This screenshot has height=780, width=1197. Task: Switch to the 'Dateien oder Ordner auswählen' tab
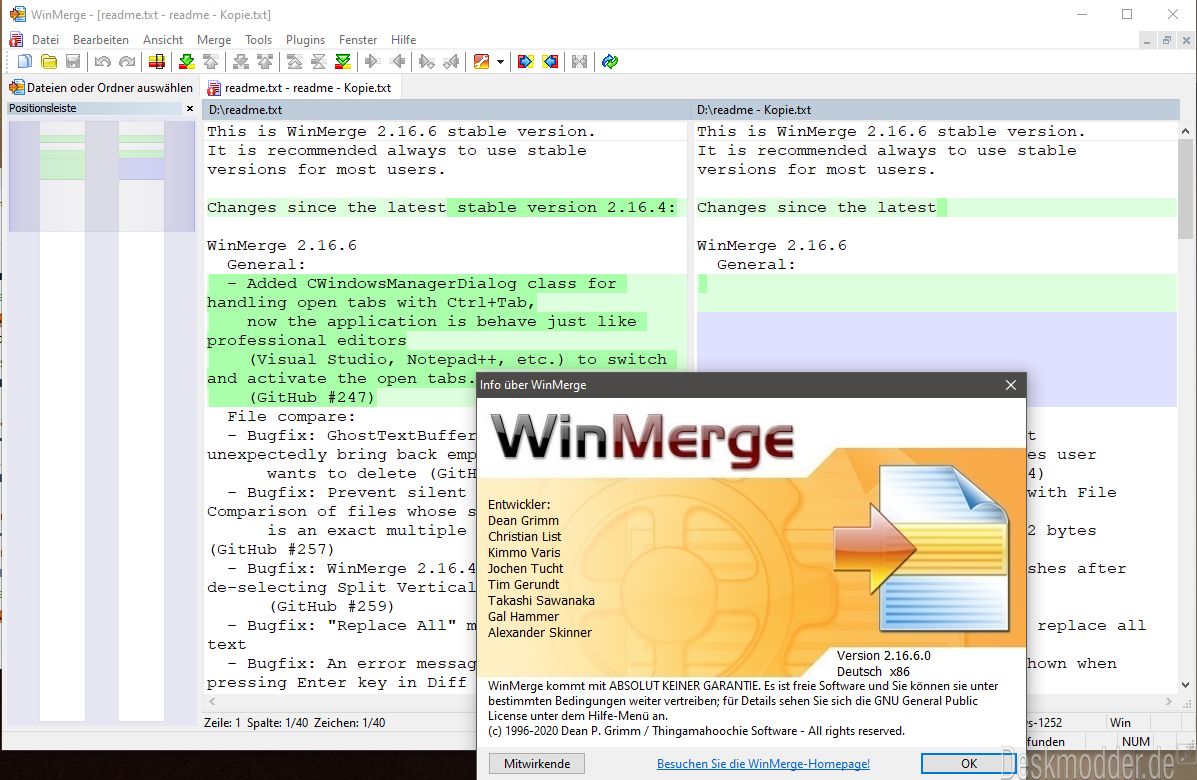click(x=101, y=88)
